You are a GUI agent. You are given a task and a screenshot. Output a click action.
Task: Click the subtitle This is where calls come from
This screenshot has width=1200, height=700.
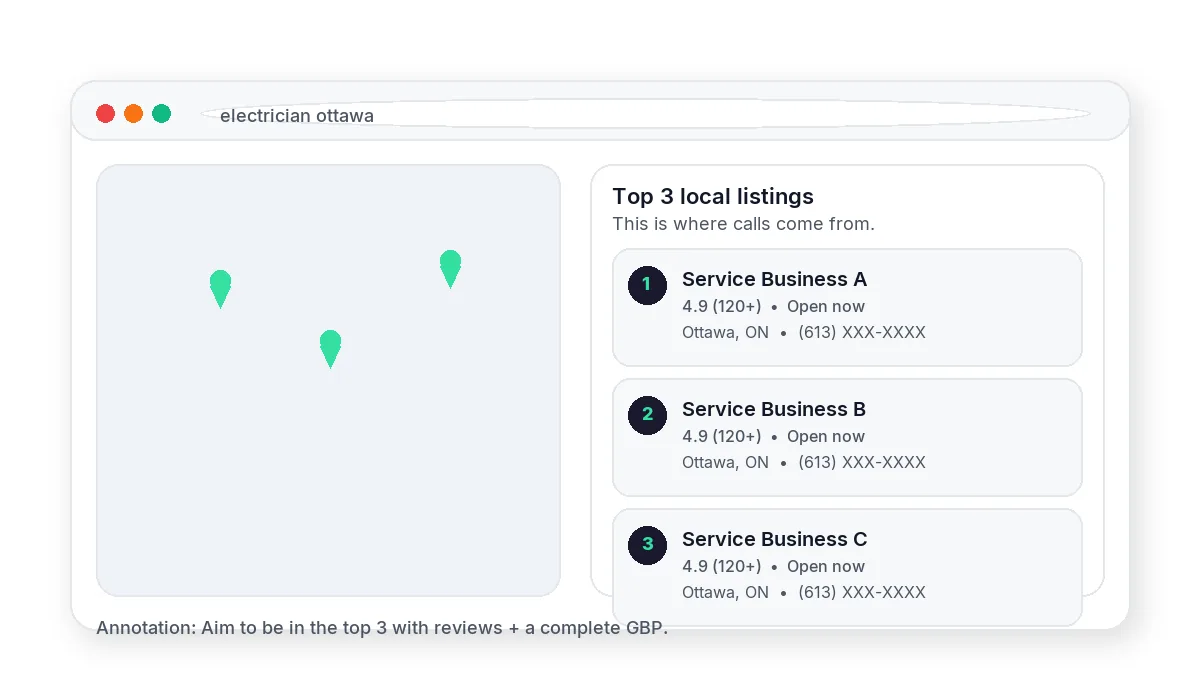coord(743,224)
